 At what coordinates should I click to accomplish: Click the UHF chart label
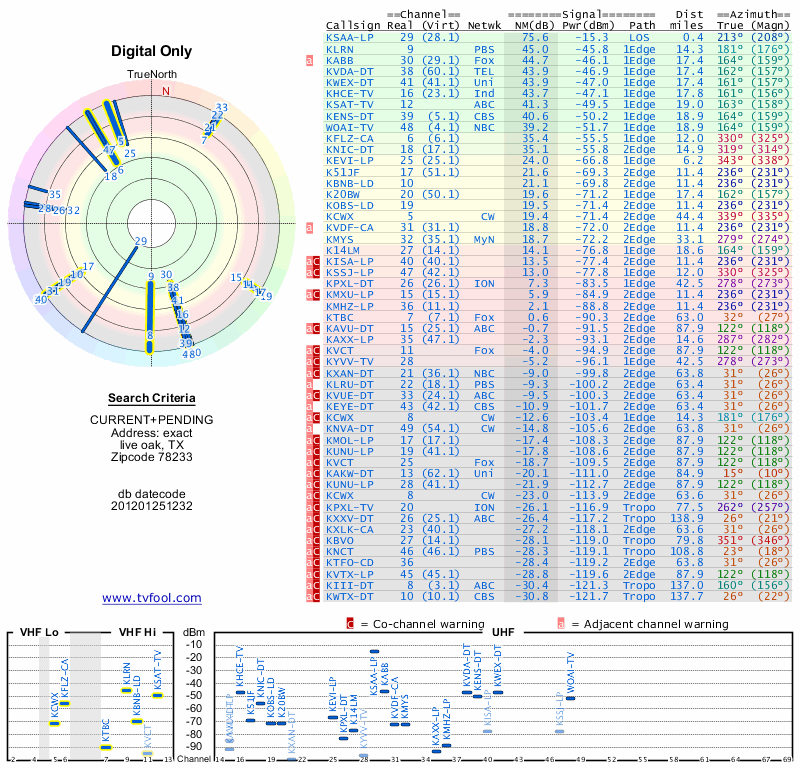pyautogui.click(x=503, y=632)
